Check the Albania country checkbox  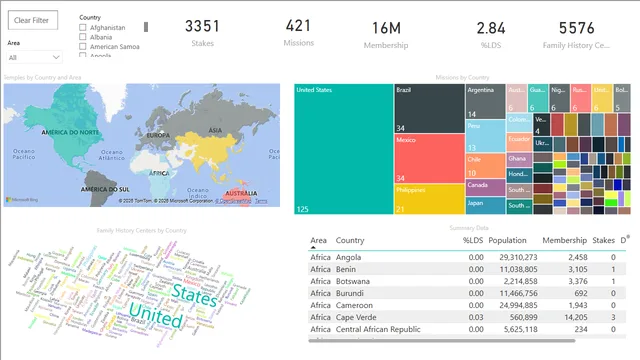click(83, 37)
